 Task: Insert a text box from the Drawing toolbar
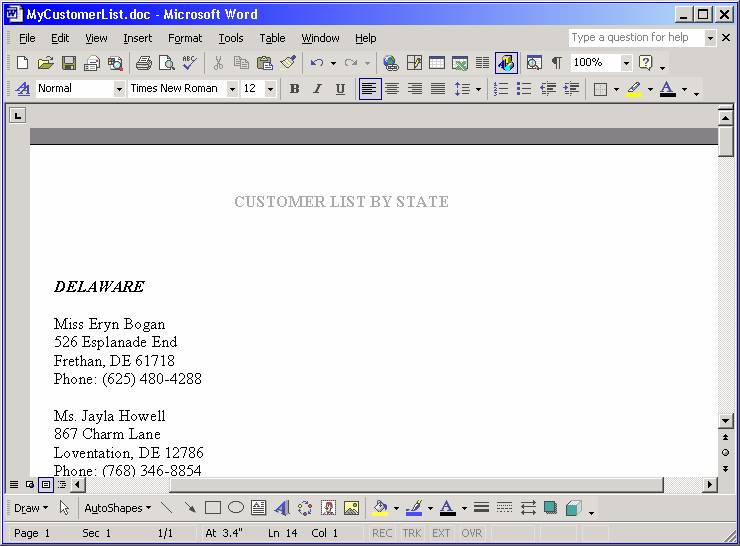pos(258,508)
